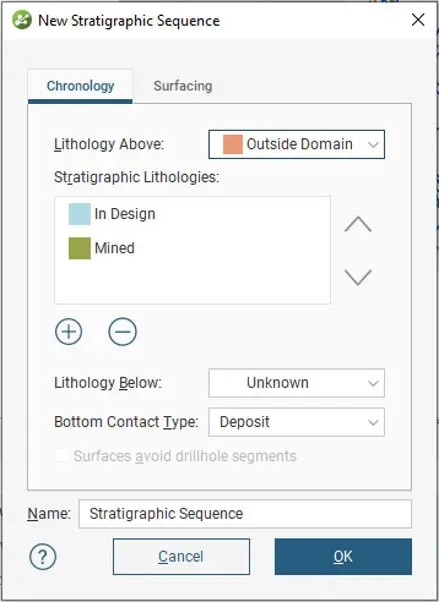Click the Leapfrog application logo icon
The image size is (439, 602).
tap(22, 20)
